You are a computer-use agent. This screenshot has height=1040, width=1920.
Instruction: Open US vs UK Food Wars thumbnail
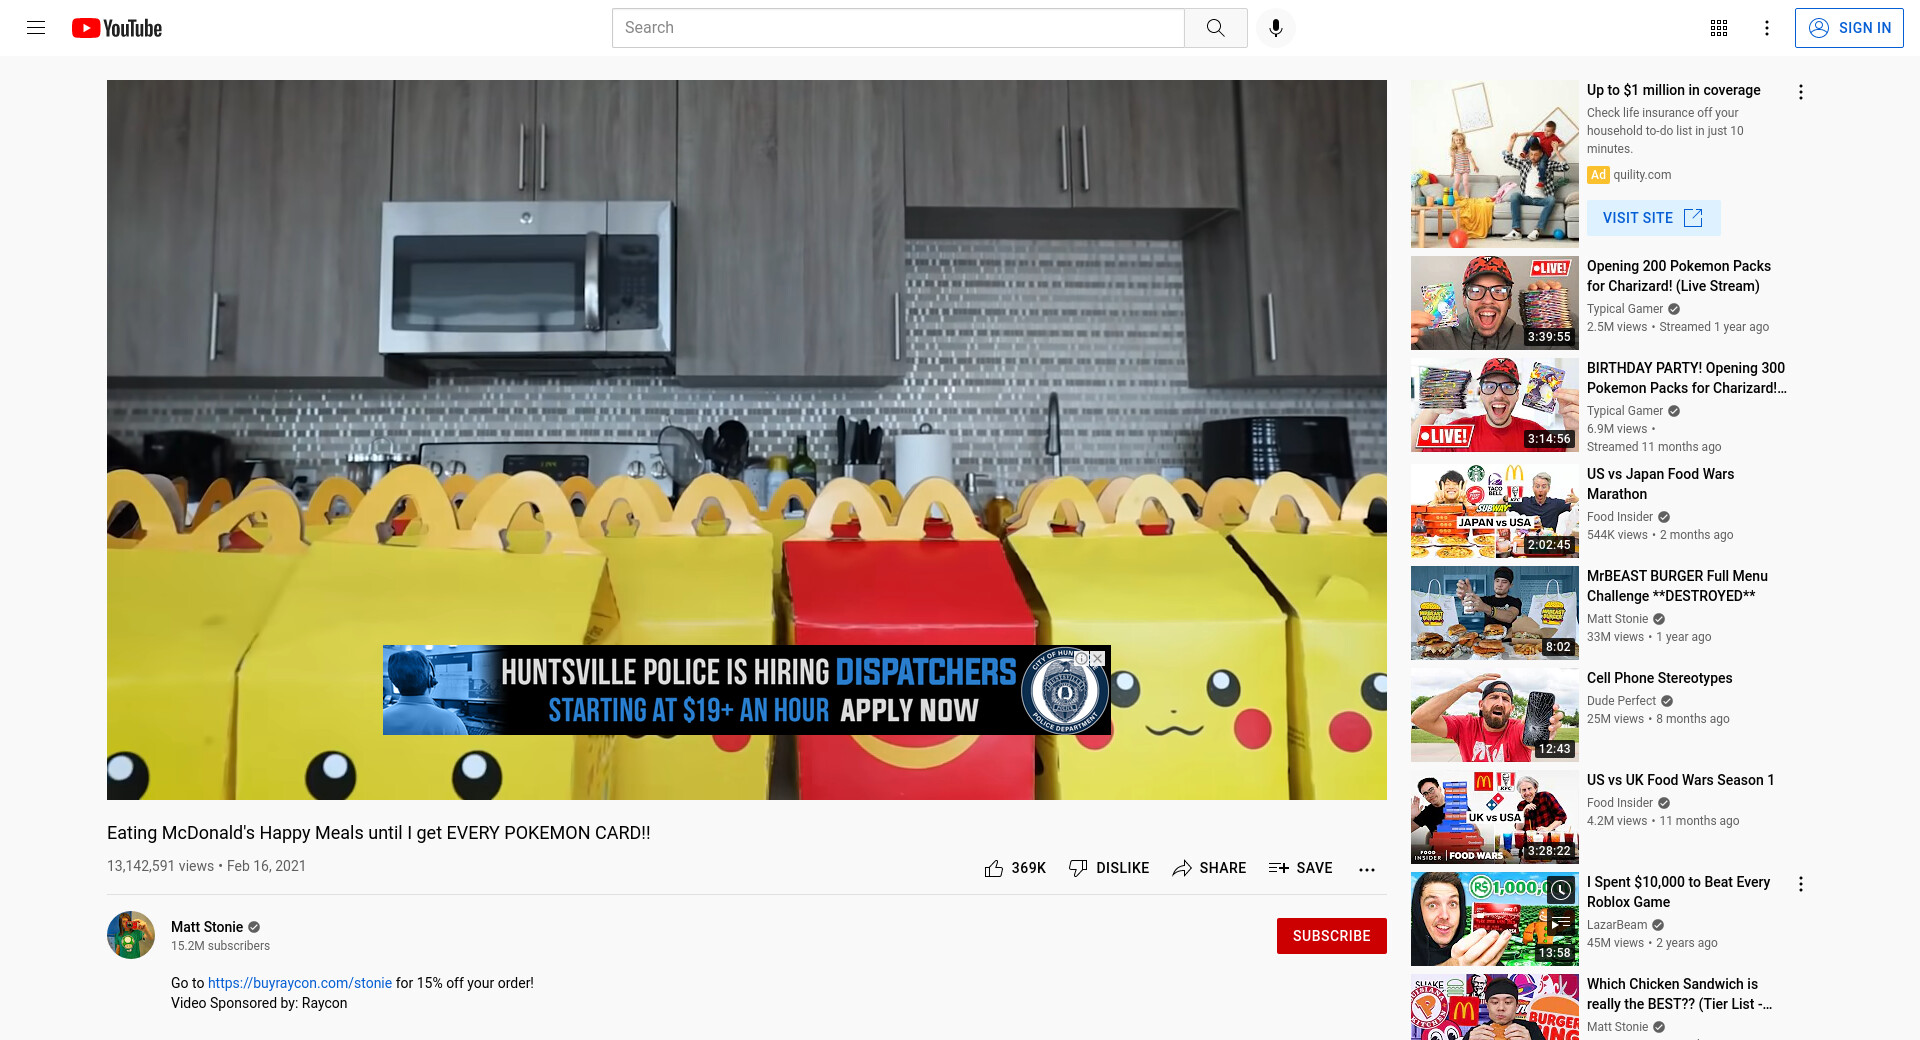1494,817
